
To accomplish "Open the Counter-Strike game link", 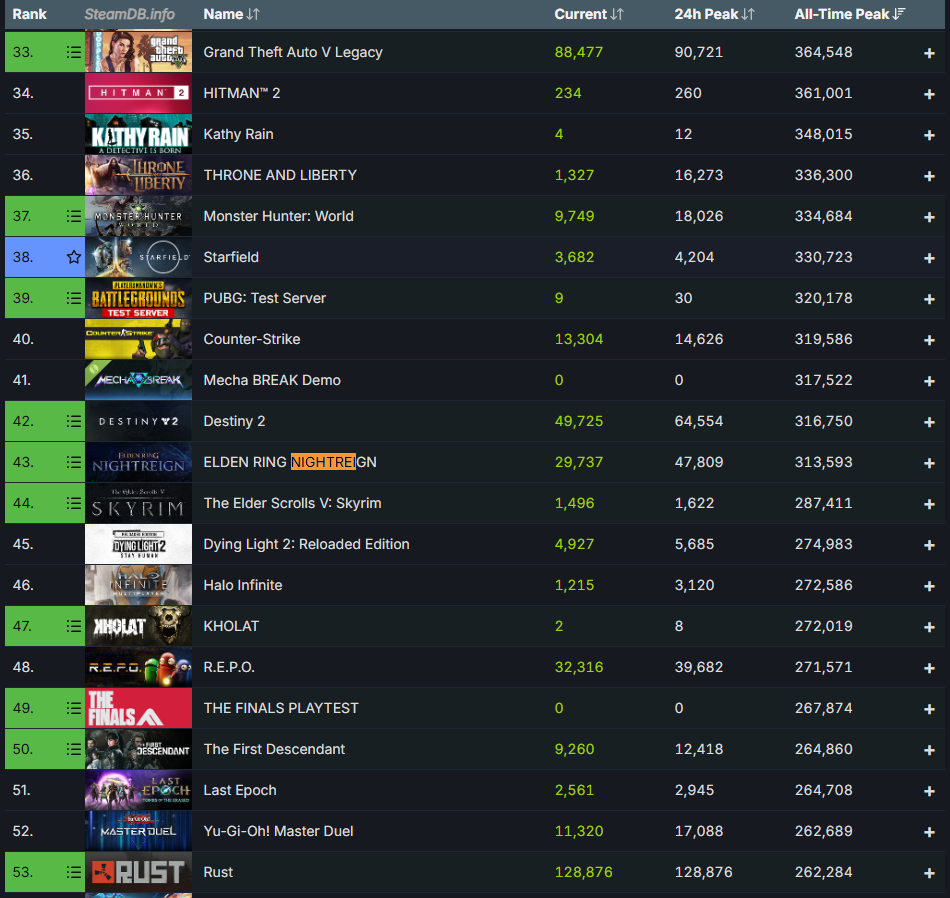I will coord(251,339).
